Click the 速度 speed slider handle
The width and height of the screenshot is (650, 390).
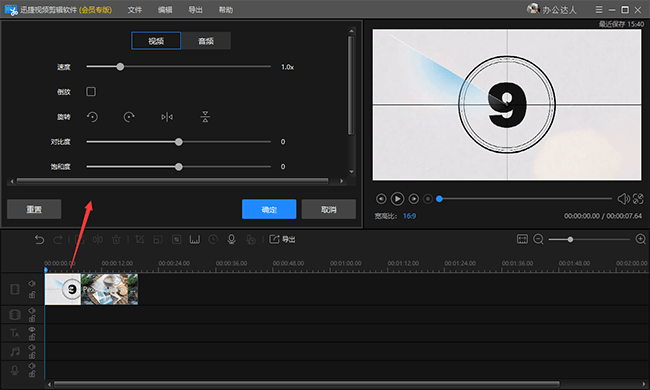(x=120, y=67)
